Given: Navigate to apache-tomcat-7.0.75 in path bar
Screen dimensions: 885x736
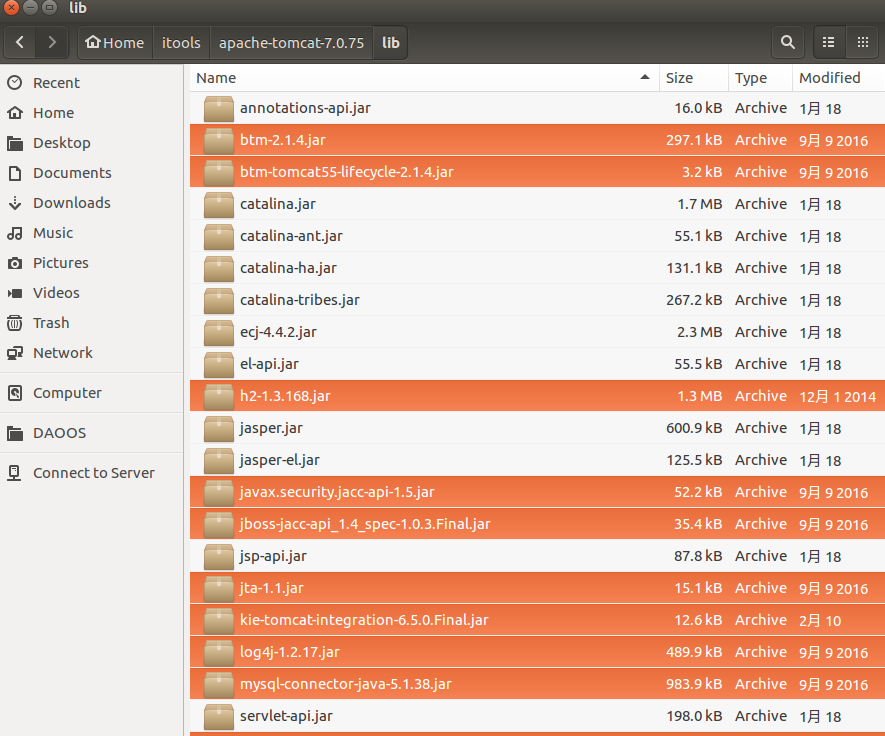Looking at the screenshot, I should coord(291,42).
